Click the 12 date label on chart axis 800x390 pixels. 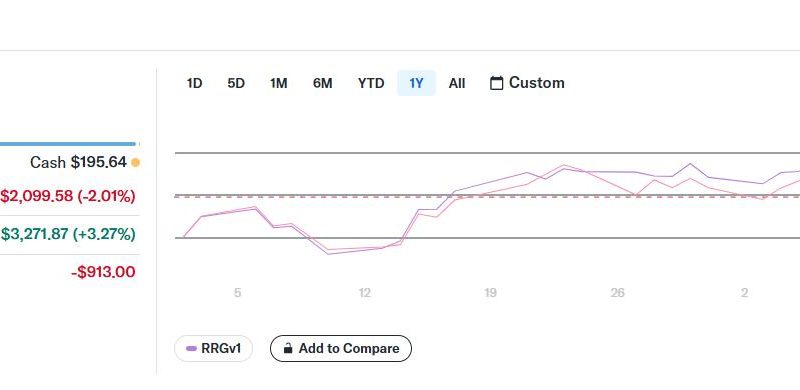pos(364,293)
